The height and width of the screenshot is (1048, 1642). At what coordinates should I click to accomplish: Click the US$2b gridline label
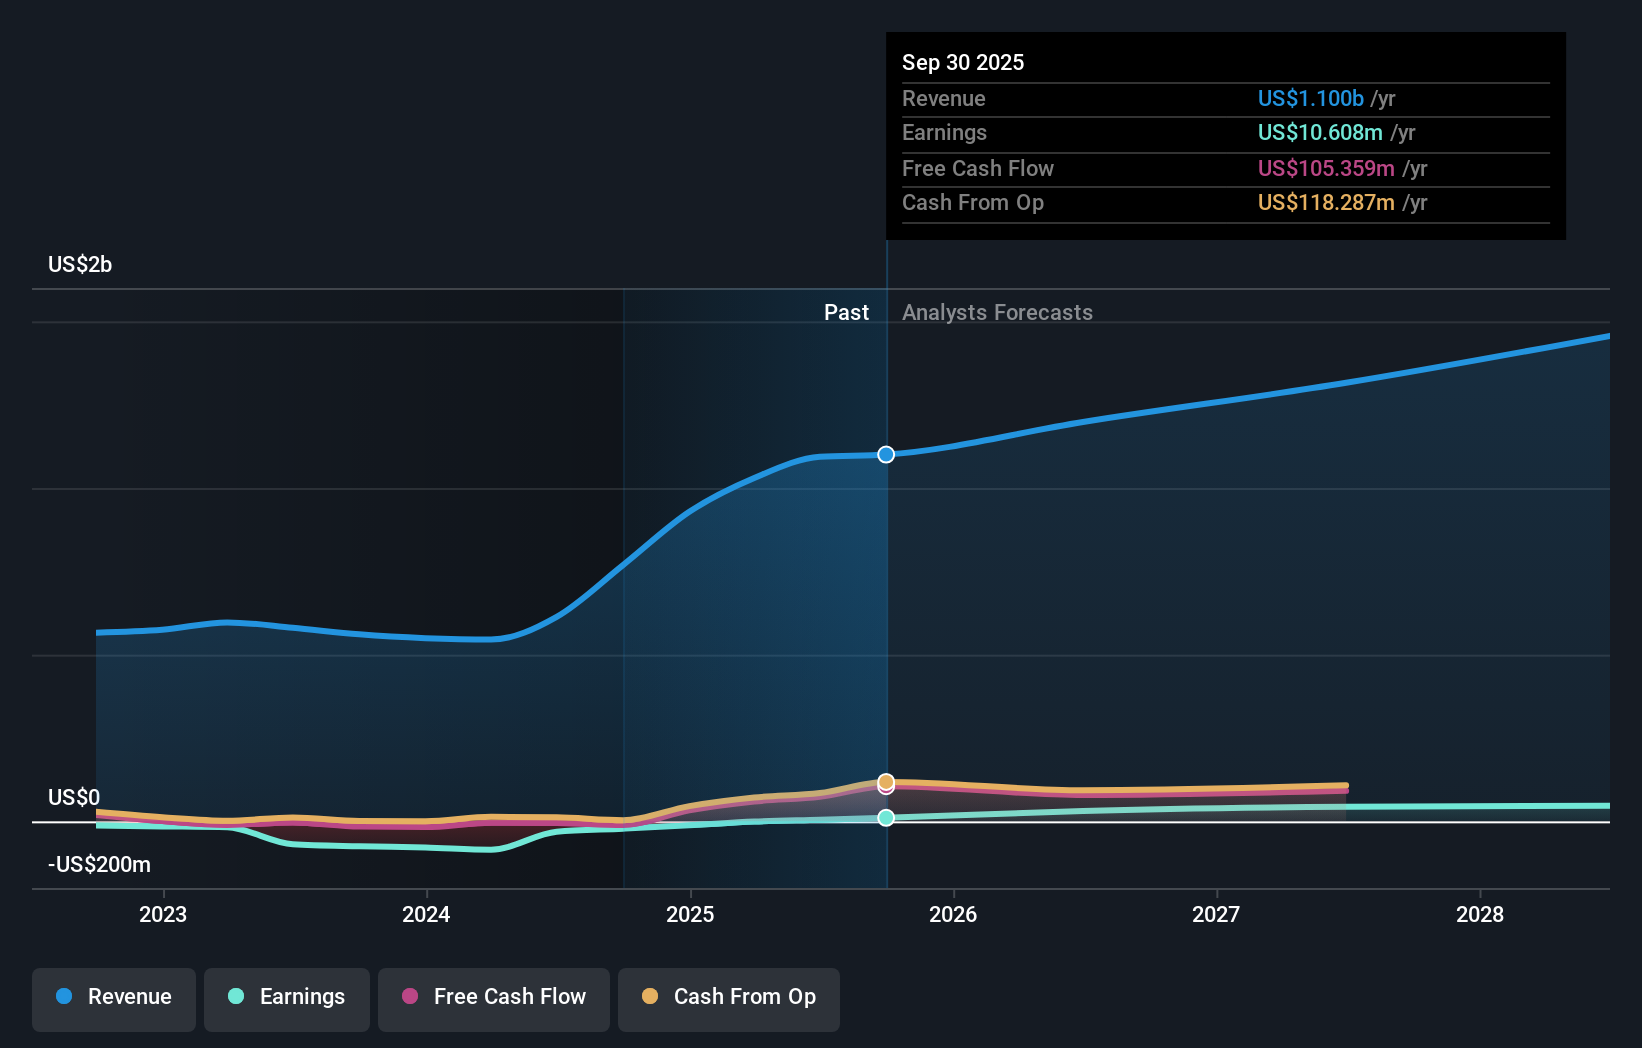coord(79,263)
